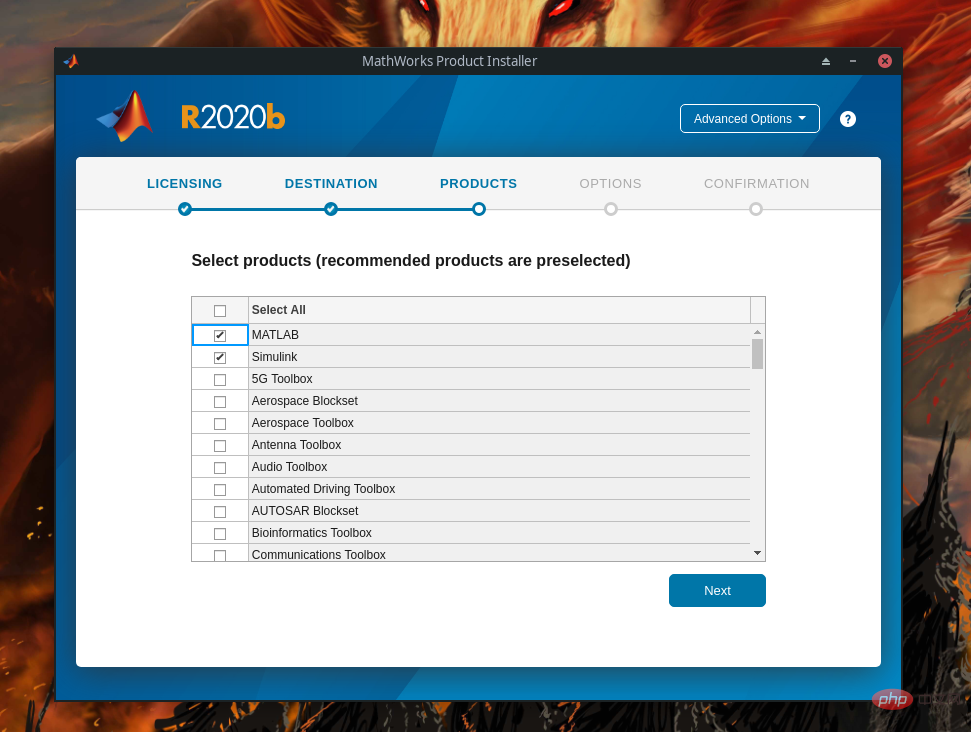Click the Antenna Toolbox product name
Screen dimensions: 971x732
(x=296, y=445)
